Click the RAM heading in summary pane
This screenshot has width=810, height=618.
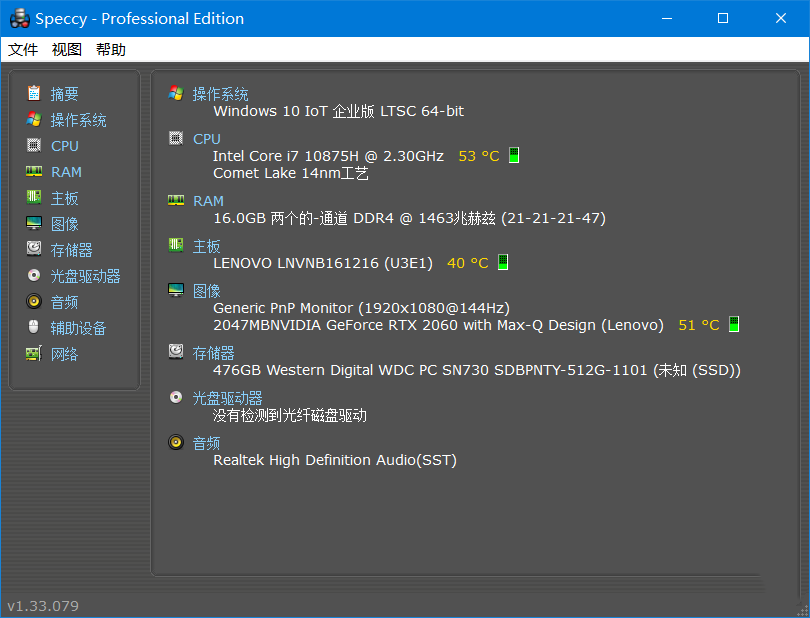click(x=209, y=201)
